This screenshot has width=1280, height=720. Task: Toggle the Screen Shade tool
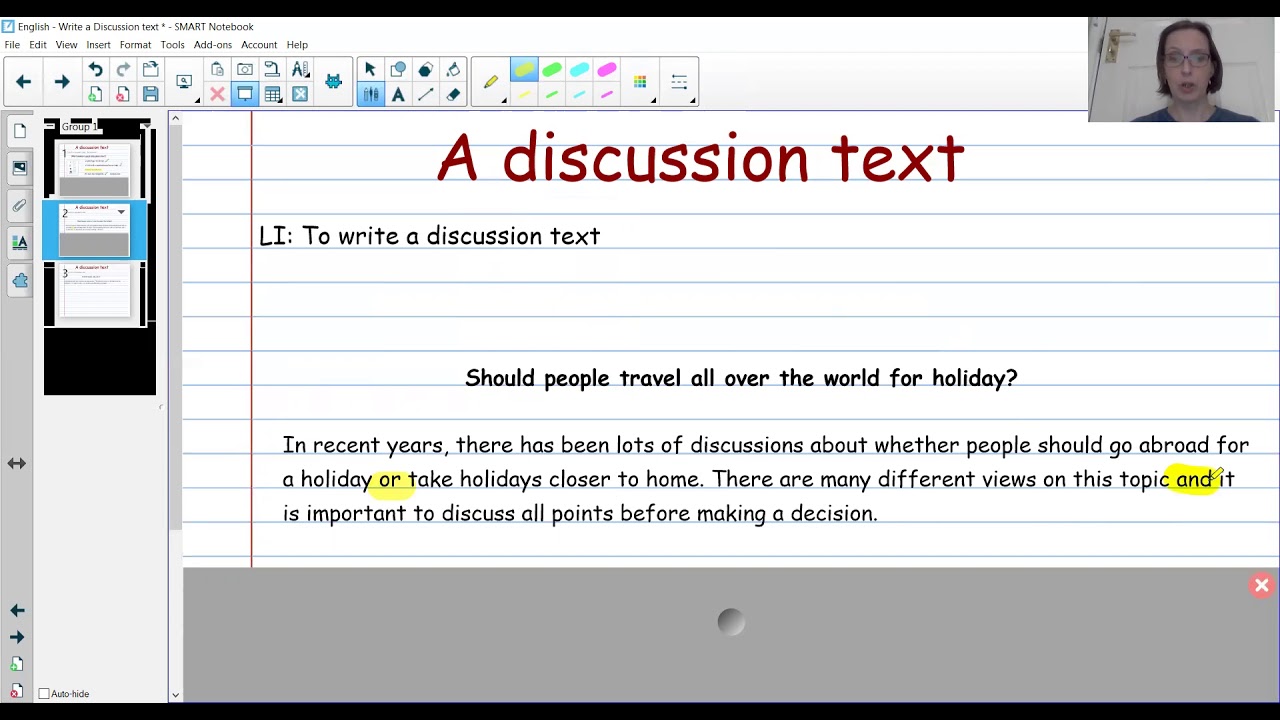pos(245,94)
